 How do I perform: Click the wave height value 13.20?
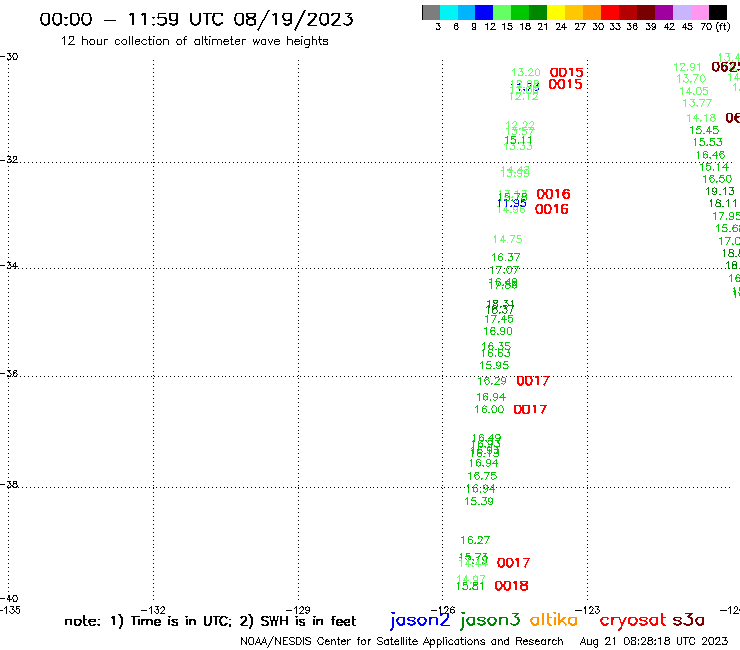pos(526,72)
